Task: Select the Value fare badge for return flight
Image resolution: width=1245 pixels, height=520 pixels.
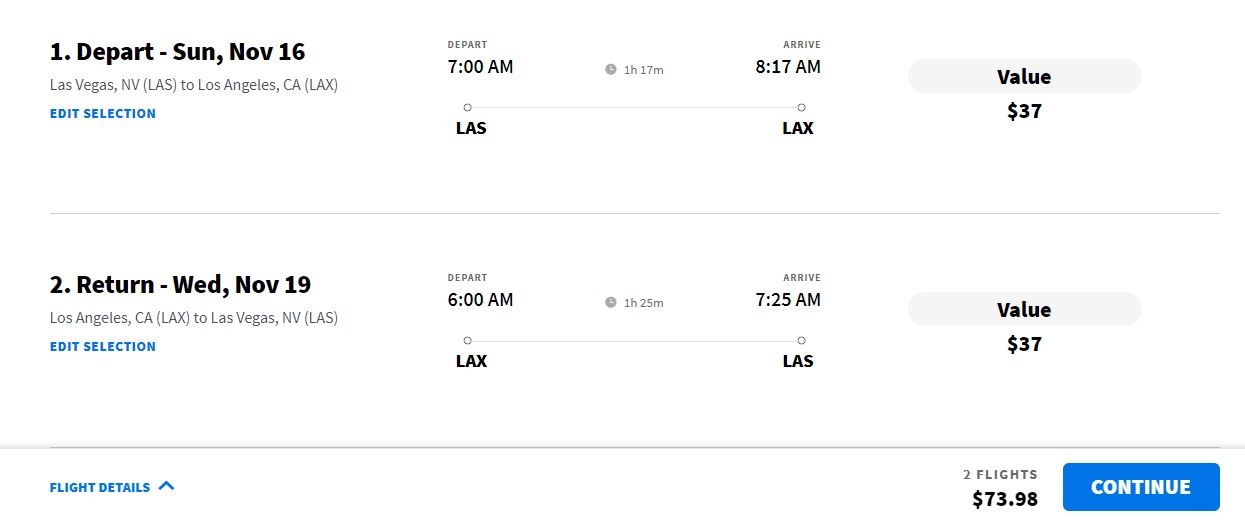Action: pos(1024,310)
